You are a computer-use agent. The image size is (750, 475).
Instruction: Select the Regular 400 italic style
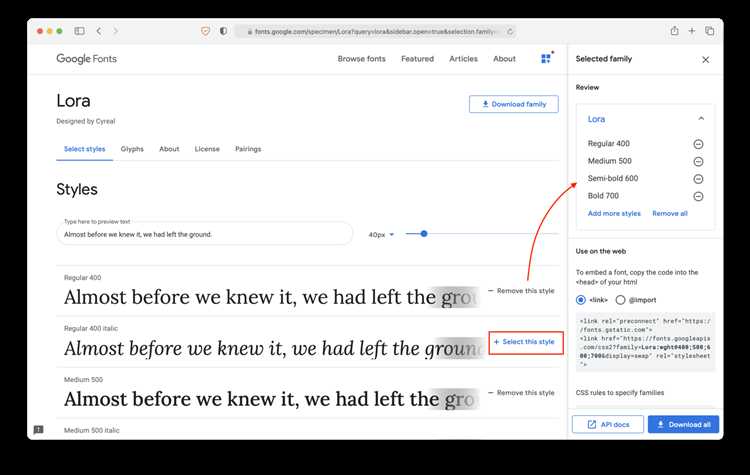[526, 342]
